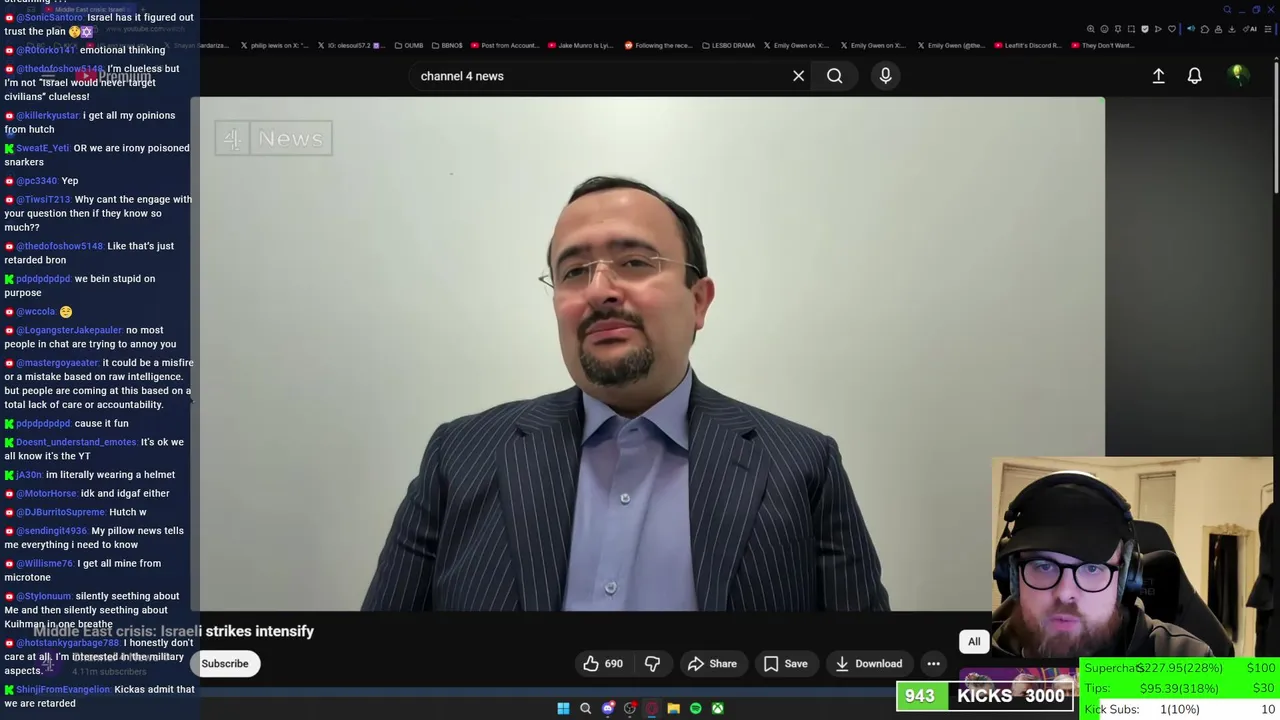The image size is (1280, 720).
Task: Click username @wccola in chat
Action: pos(35,311)
